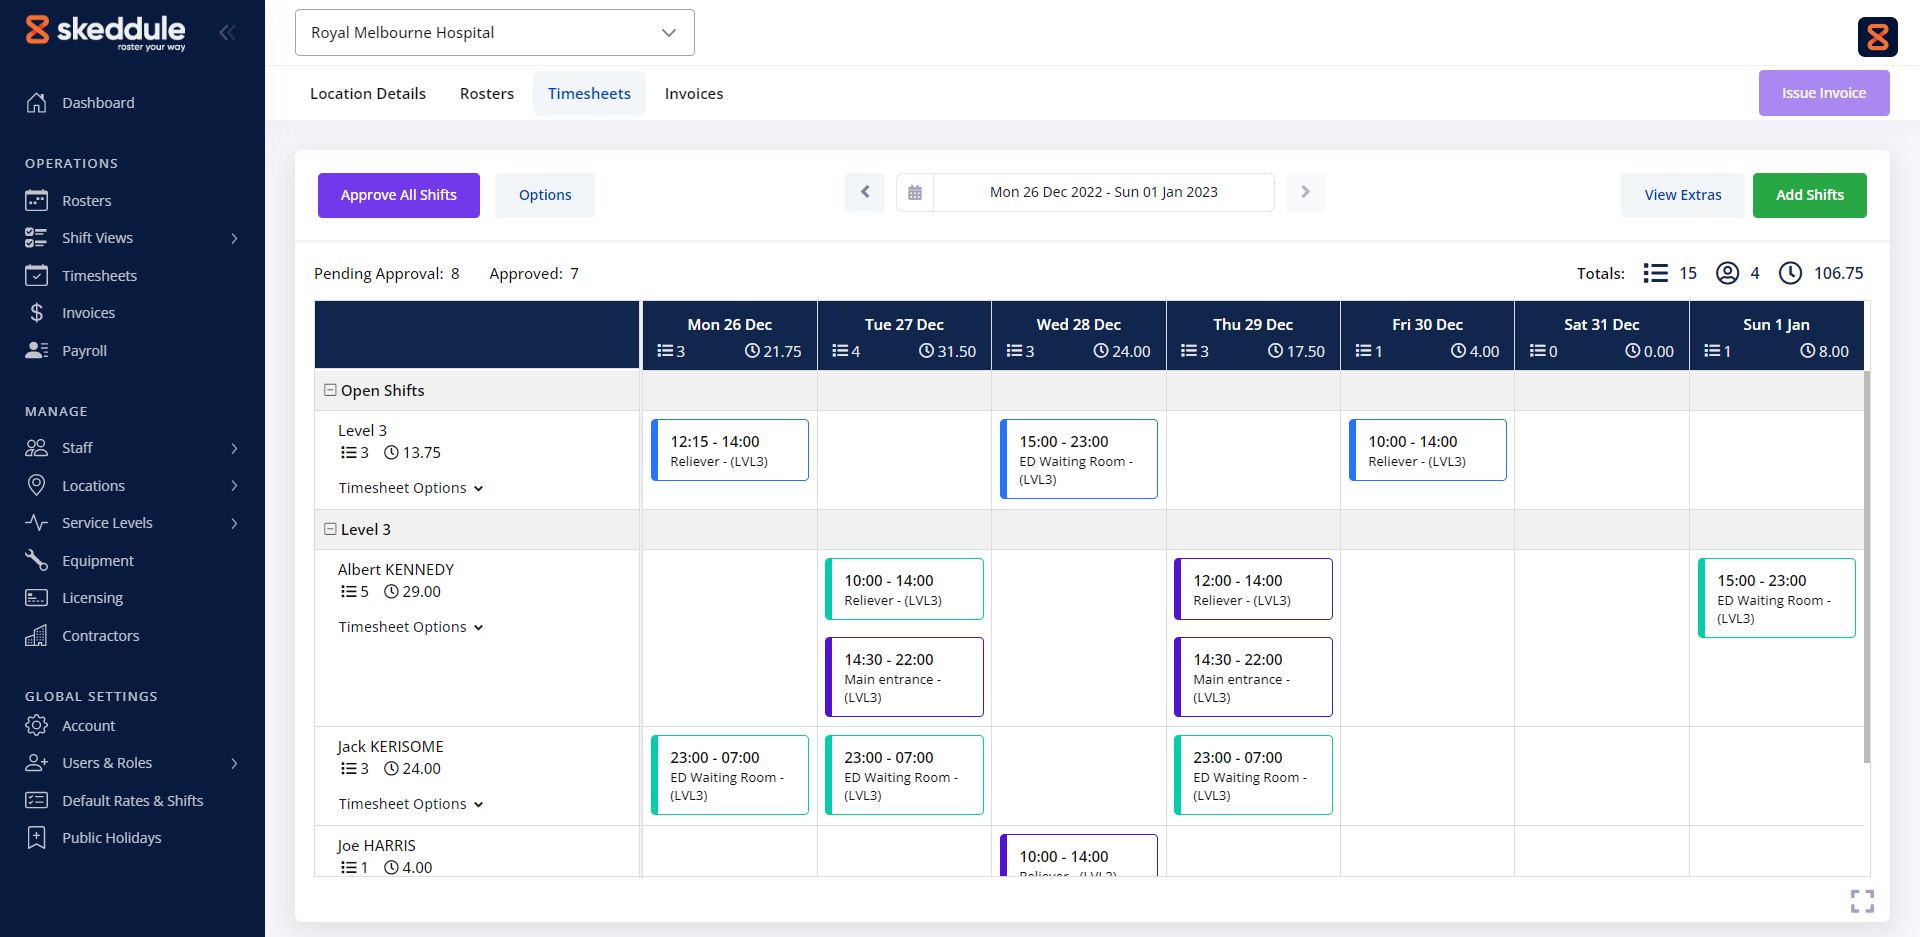Screen dimensions: 1920x937
Task: Go to previous week arrow
Action: (x=865, y=192)
